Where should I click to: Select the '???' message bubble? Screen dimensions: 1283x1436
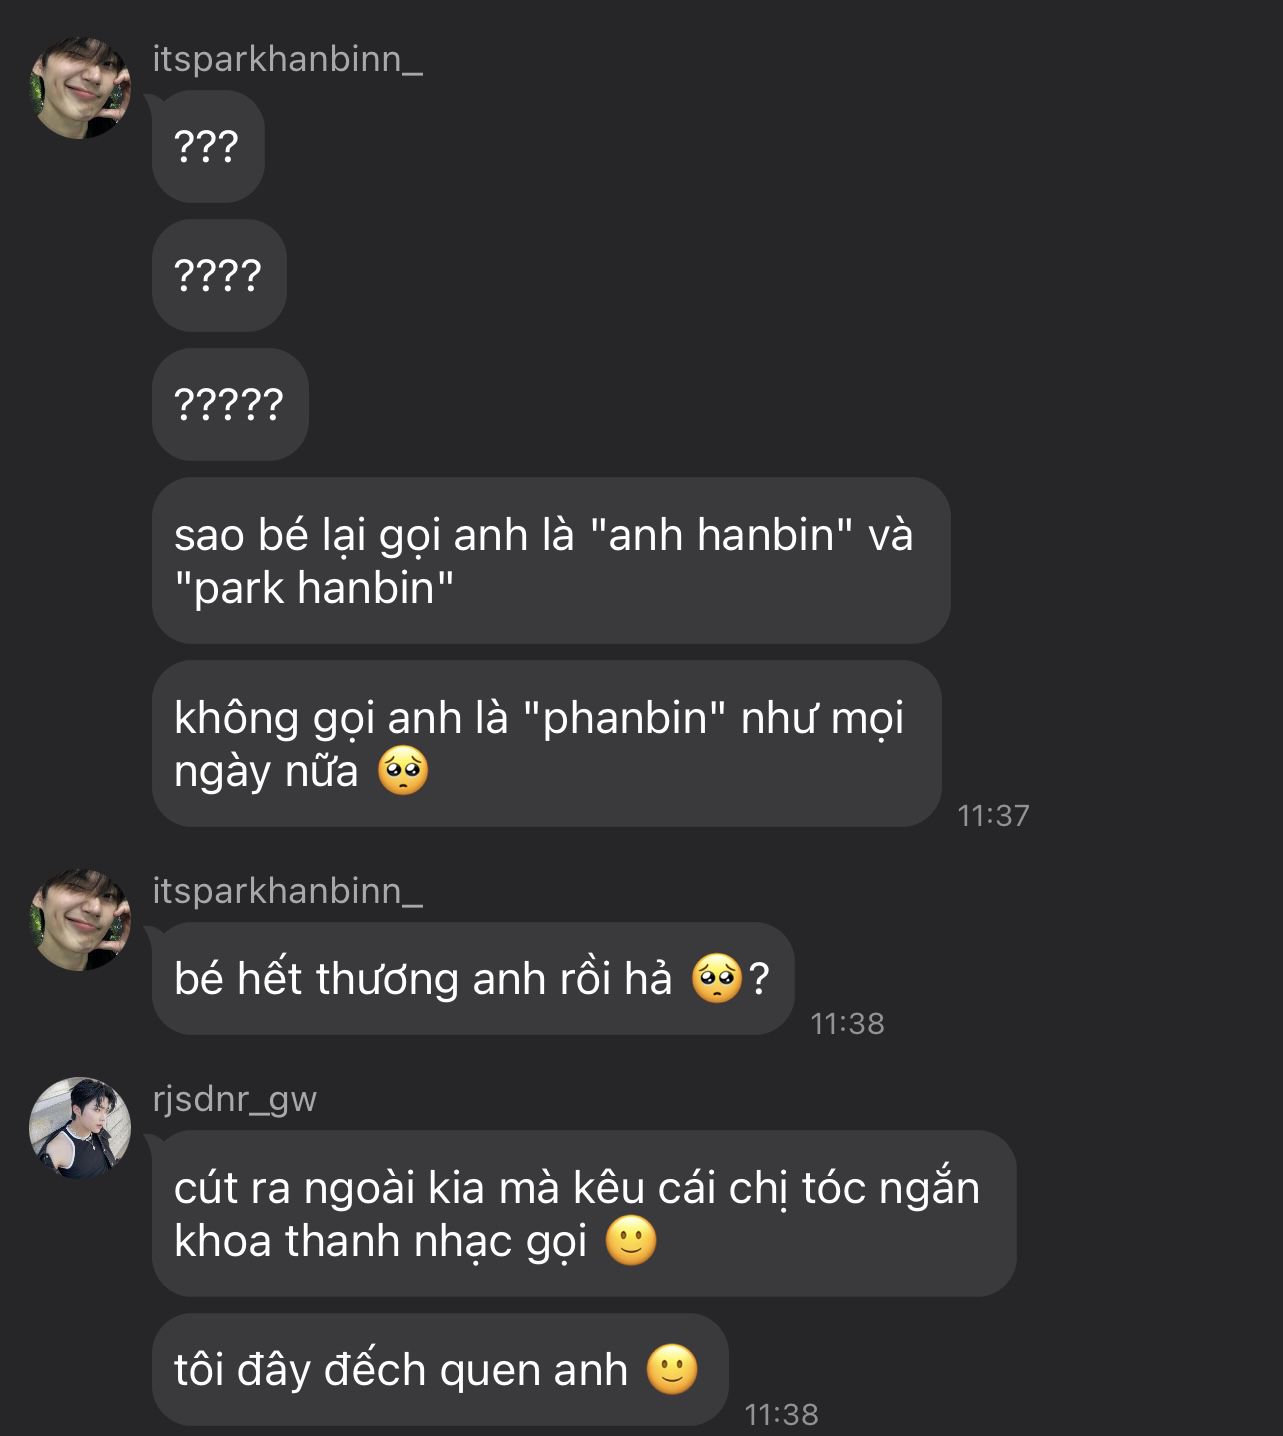208,147
